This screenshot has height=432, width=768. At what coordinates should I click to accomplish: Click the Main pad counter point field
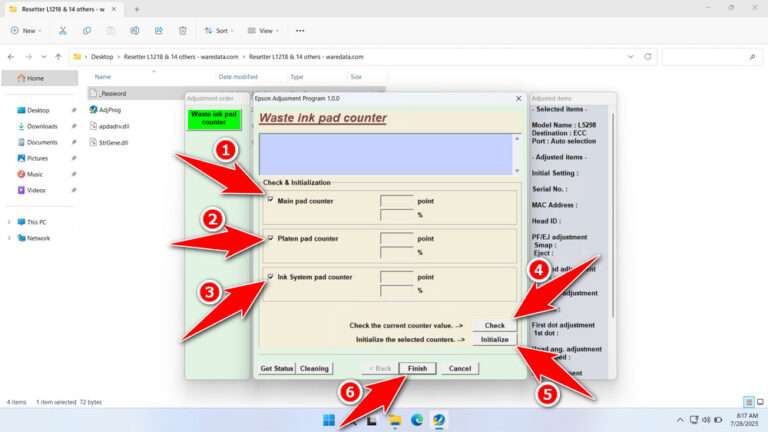397,201
